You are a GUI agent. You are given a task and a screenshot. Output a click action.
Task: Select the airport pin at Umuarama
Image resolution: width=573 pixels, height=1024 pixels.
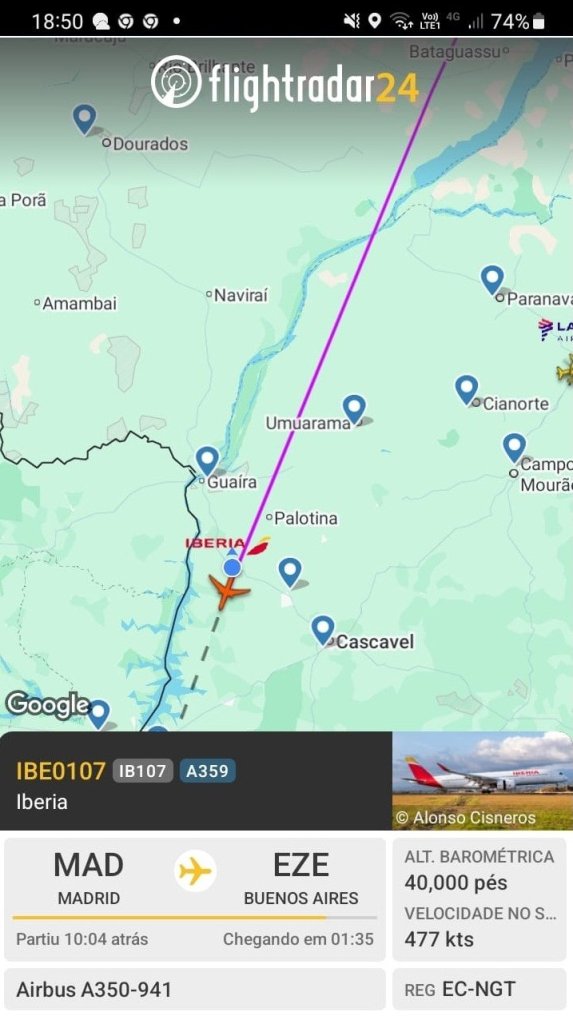point(354,409)
